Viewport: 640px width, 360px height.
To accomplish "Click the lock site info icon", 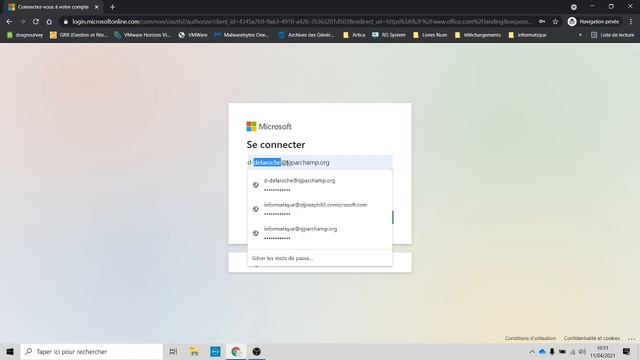I will (x=66, y=22).
